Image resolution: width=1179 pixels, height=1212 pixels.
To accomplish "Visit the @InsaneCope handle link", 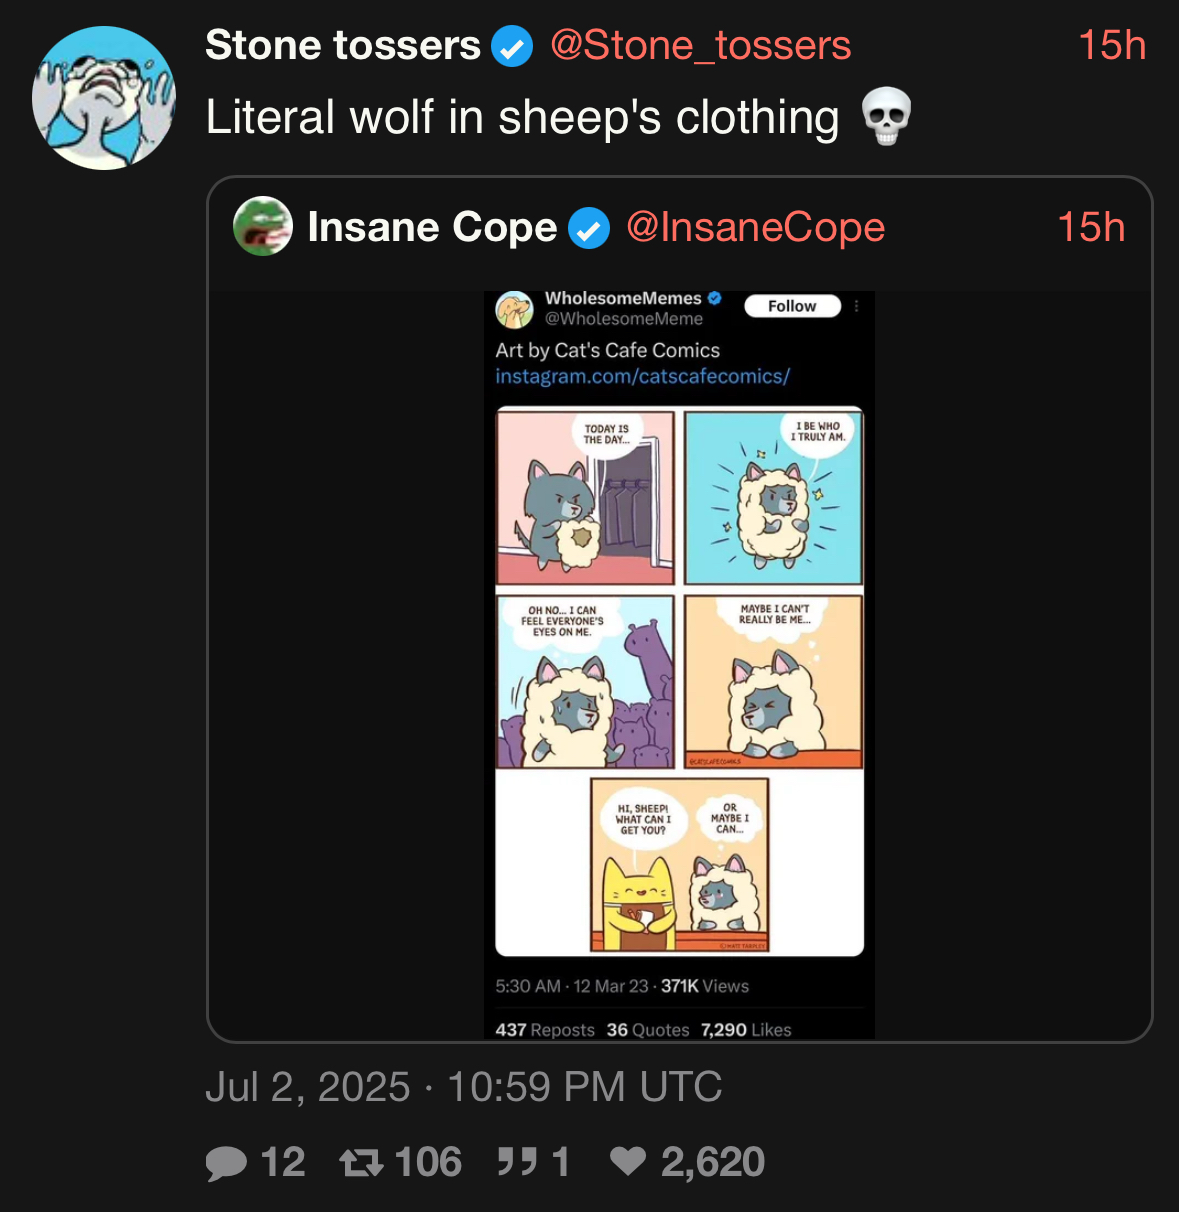I will point(755,228).
